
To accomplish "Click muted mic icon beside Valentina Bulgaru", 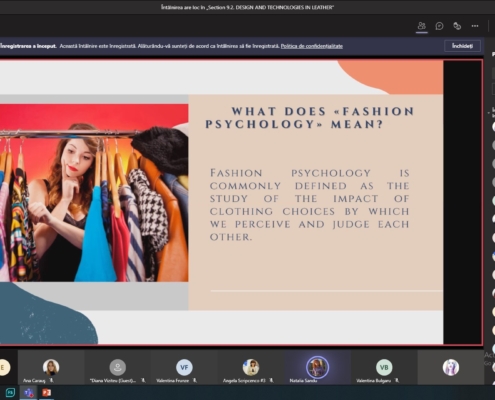I will [397, 380].
